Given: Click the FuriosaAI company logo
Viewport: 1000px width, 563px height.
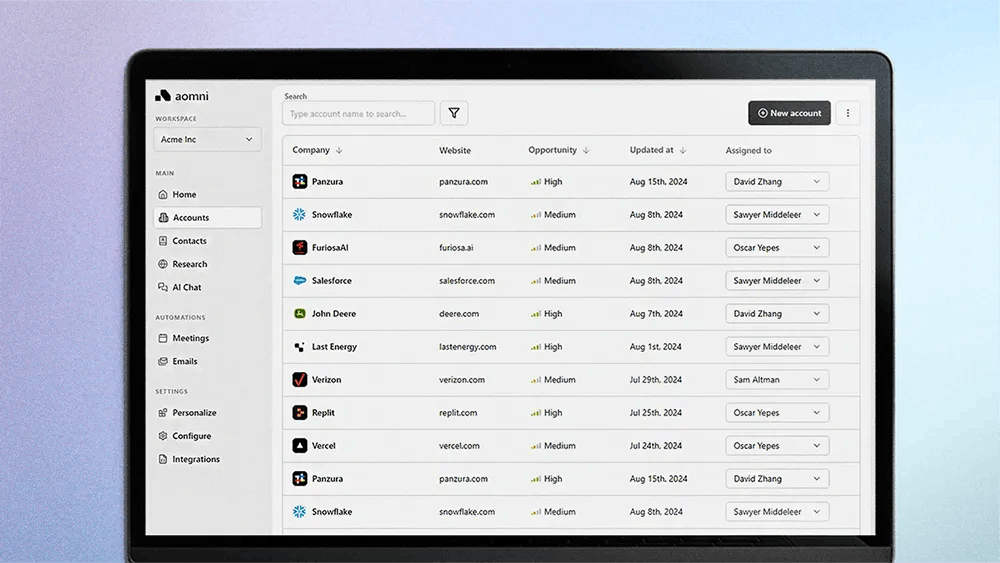Looking at the screenshot, I should pos(300,247).
